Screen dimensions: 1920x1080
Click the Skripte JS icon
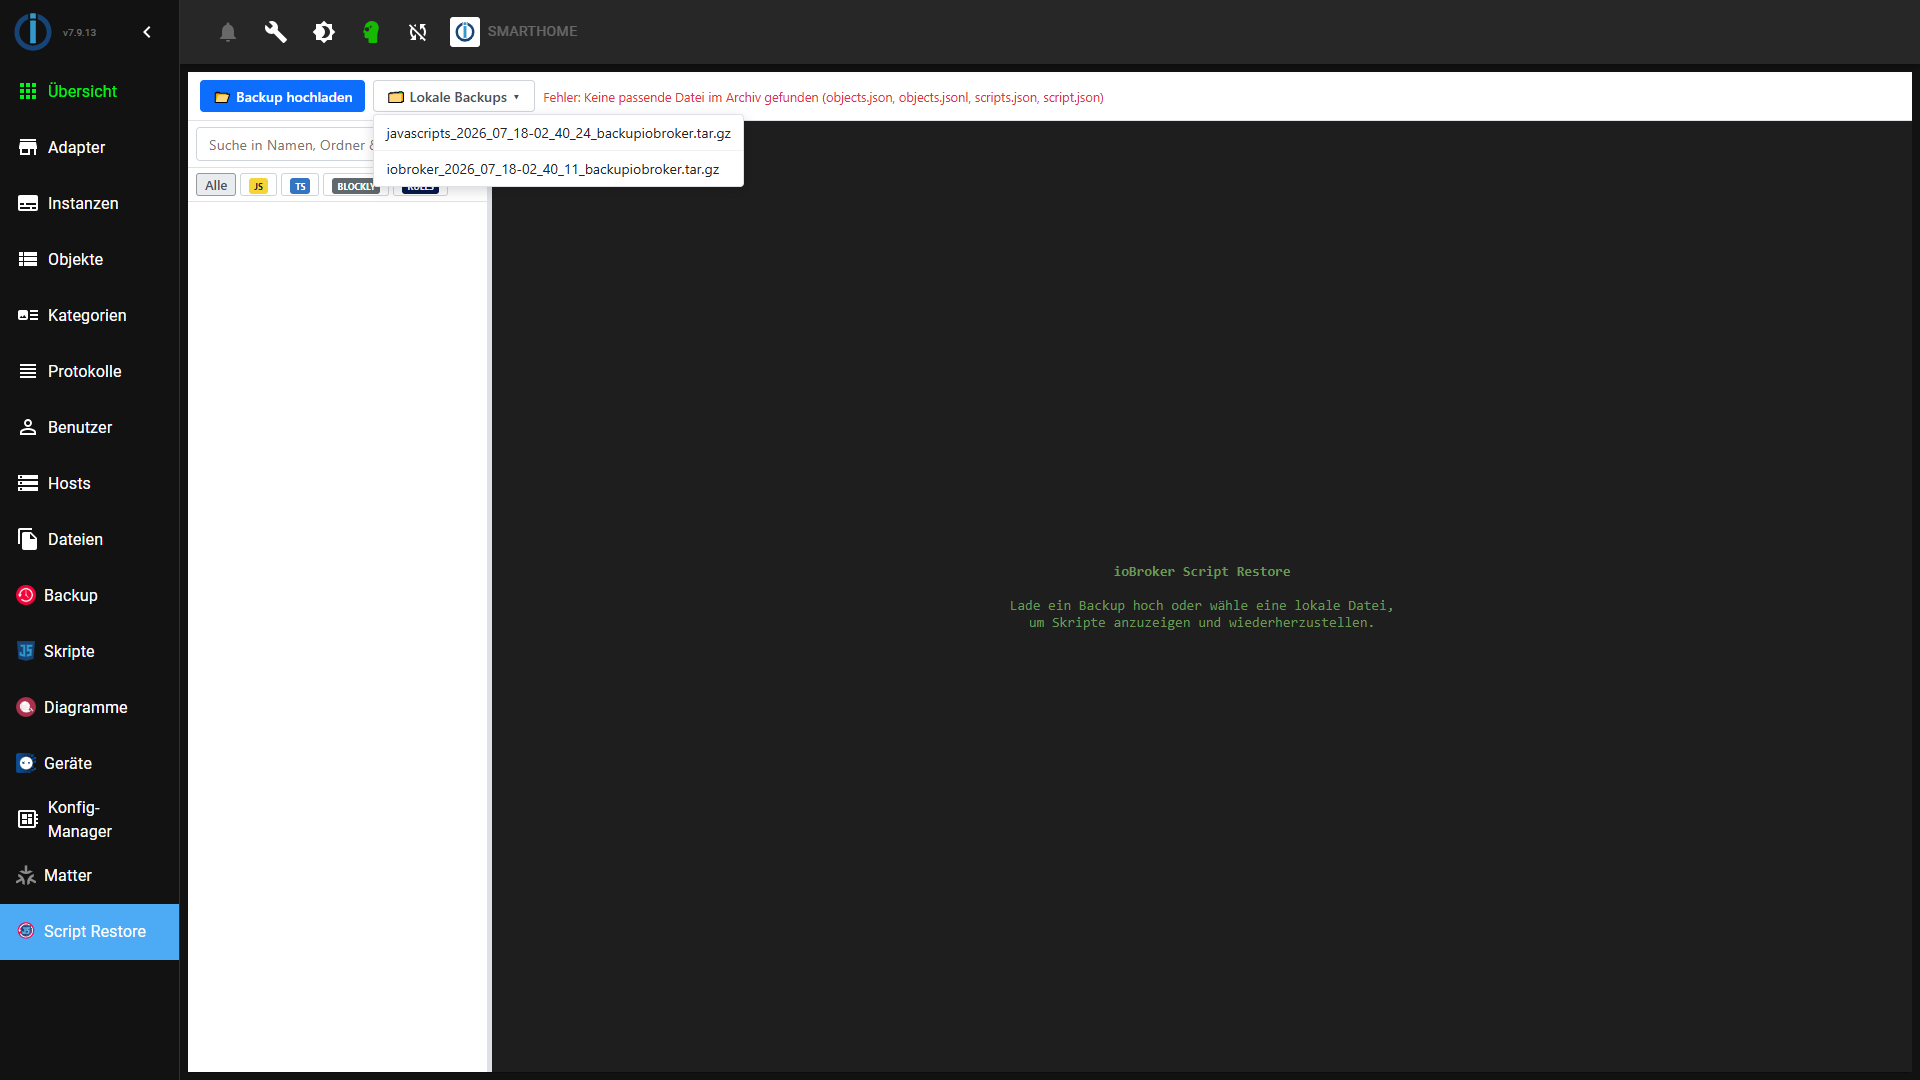click(x=26, y=651)
